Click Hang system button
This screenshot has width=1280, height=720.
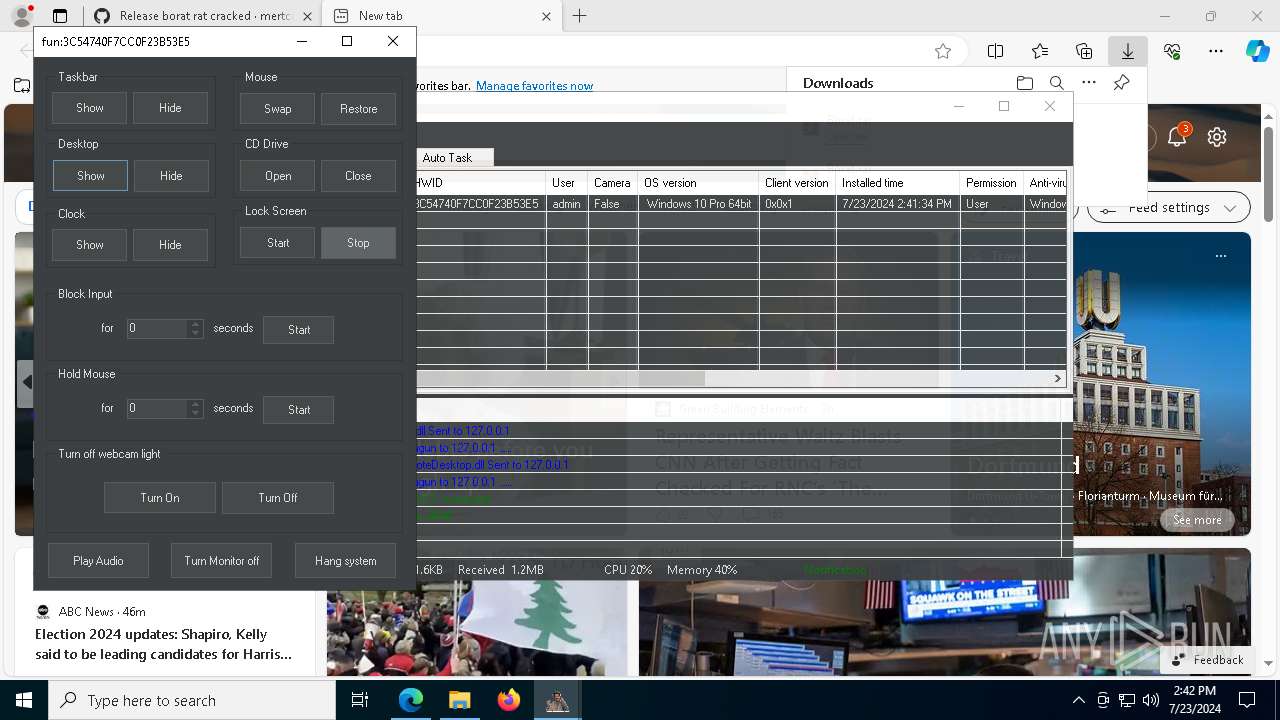345,561
